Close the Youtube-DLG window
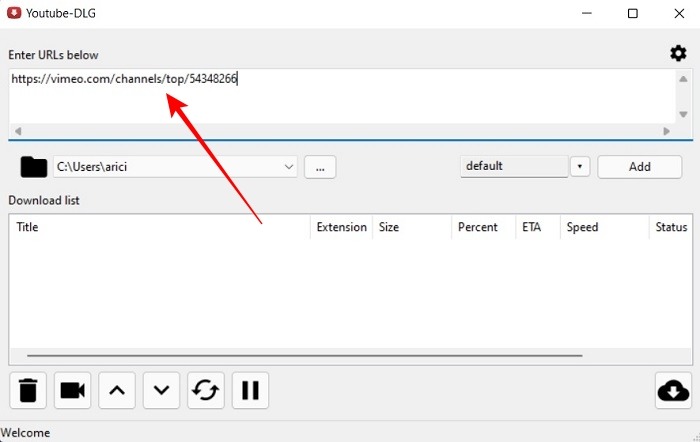Viewport: 700px width, 442px height. 679,13
